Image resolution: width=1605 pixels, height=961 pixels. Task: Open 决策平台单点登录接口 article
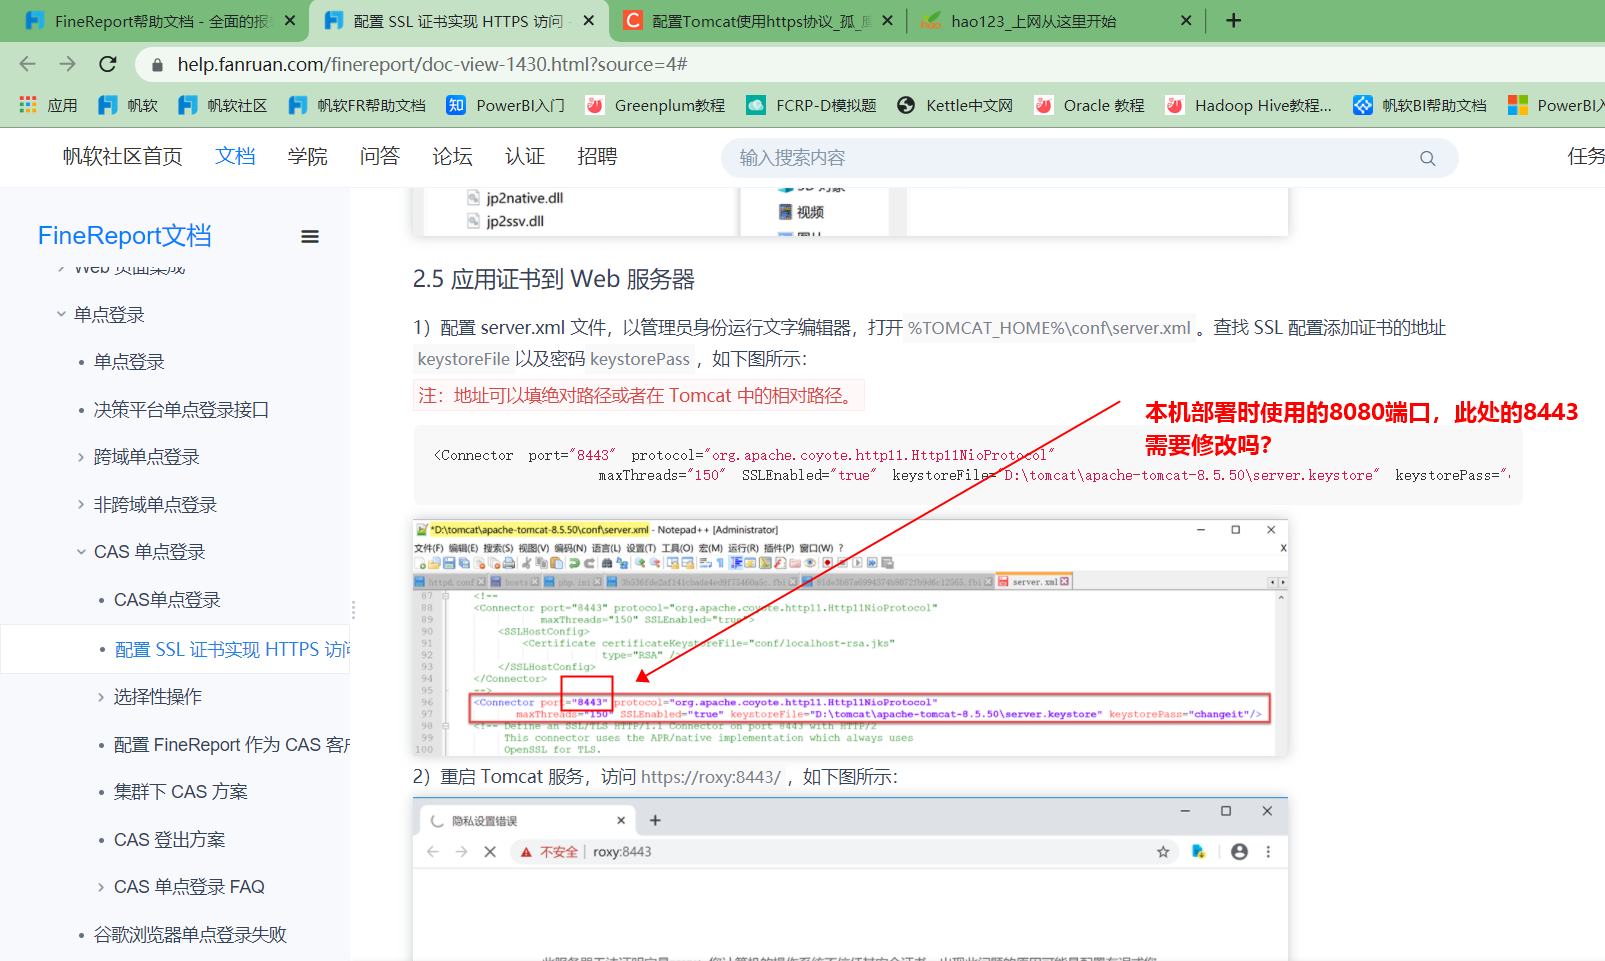(181, 410)
